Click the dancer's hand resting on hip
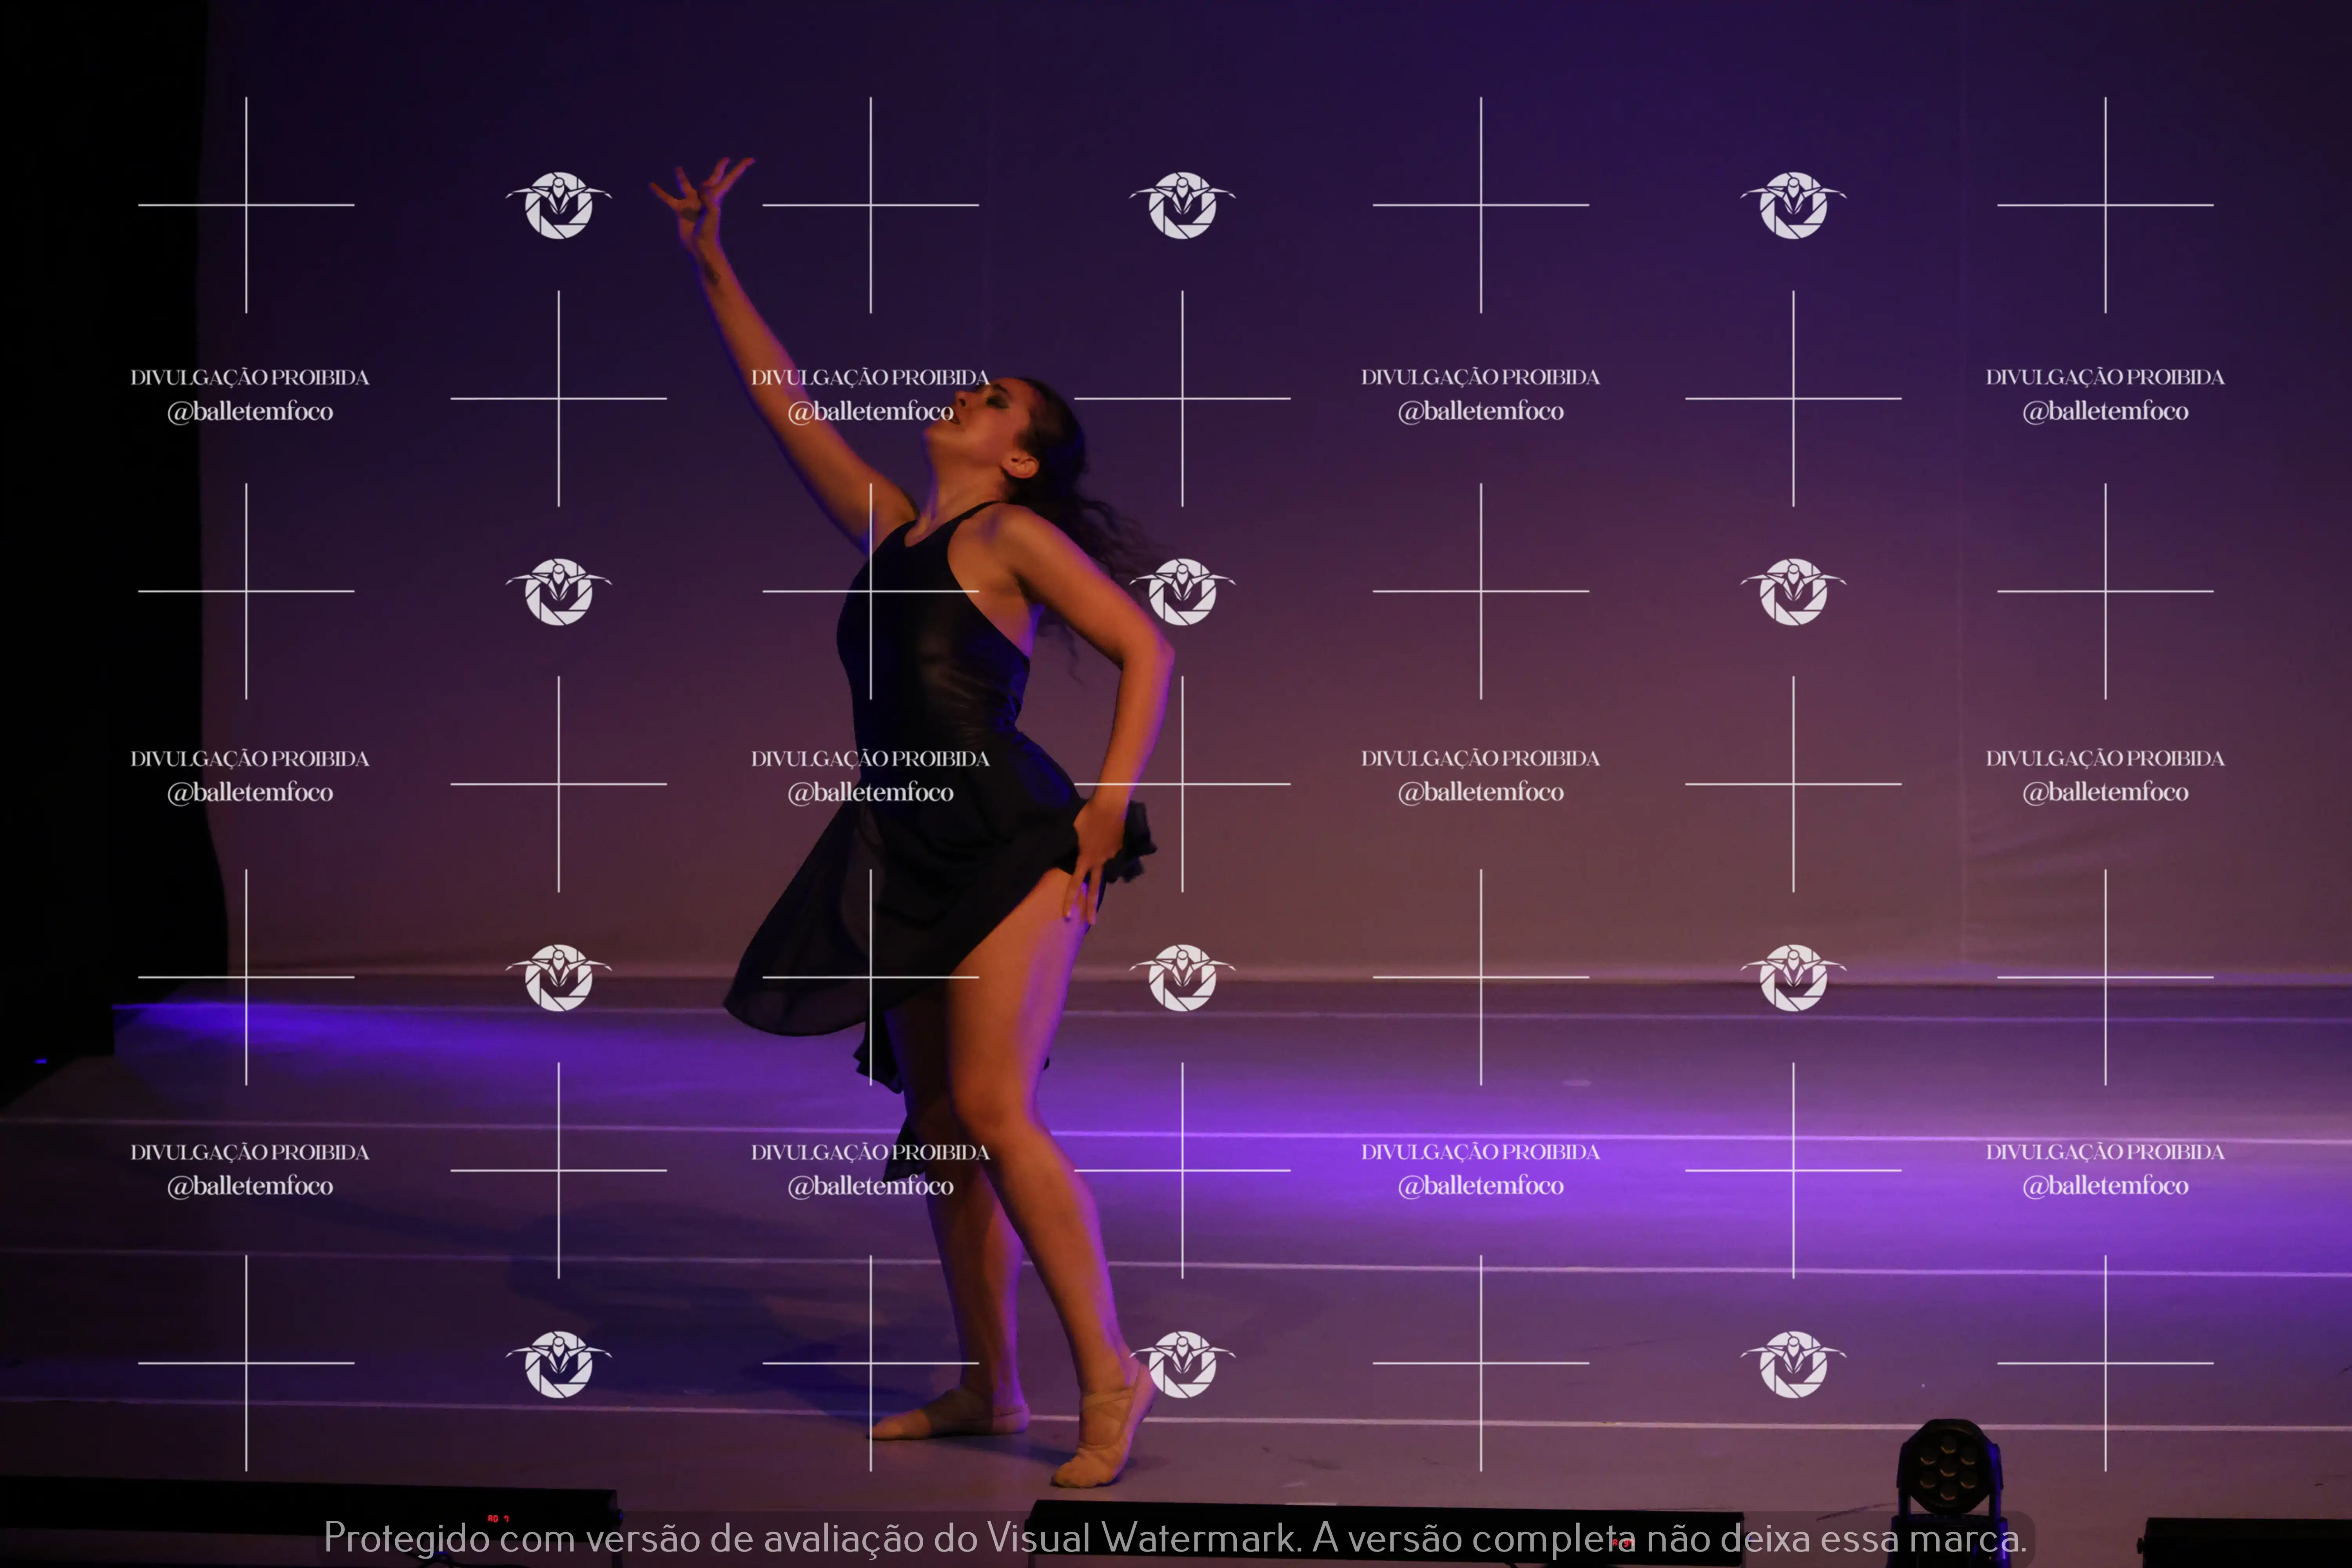Image resolution: width=2352 pixels, height=1568 pixels. pos(1095,850)
